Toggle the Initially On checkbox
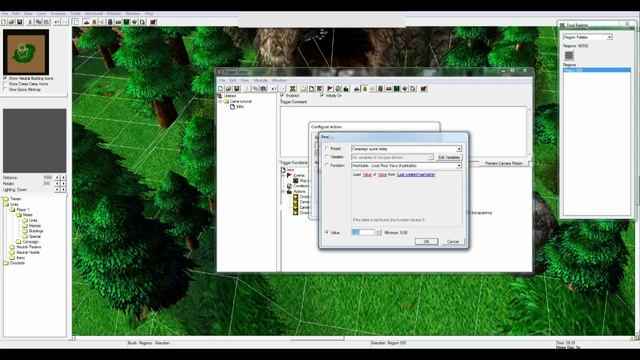The width and height of the screenshot is (640, 360). (322, 95)
